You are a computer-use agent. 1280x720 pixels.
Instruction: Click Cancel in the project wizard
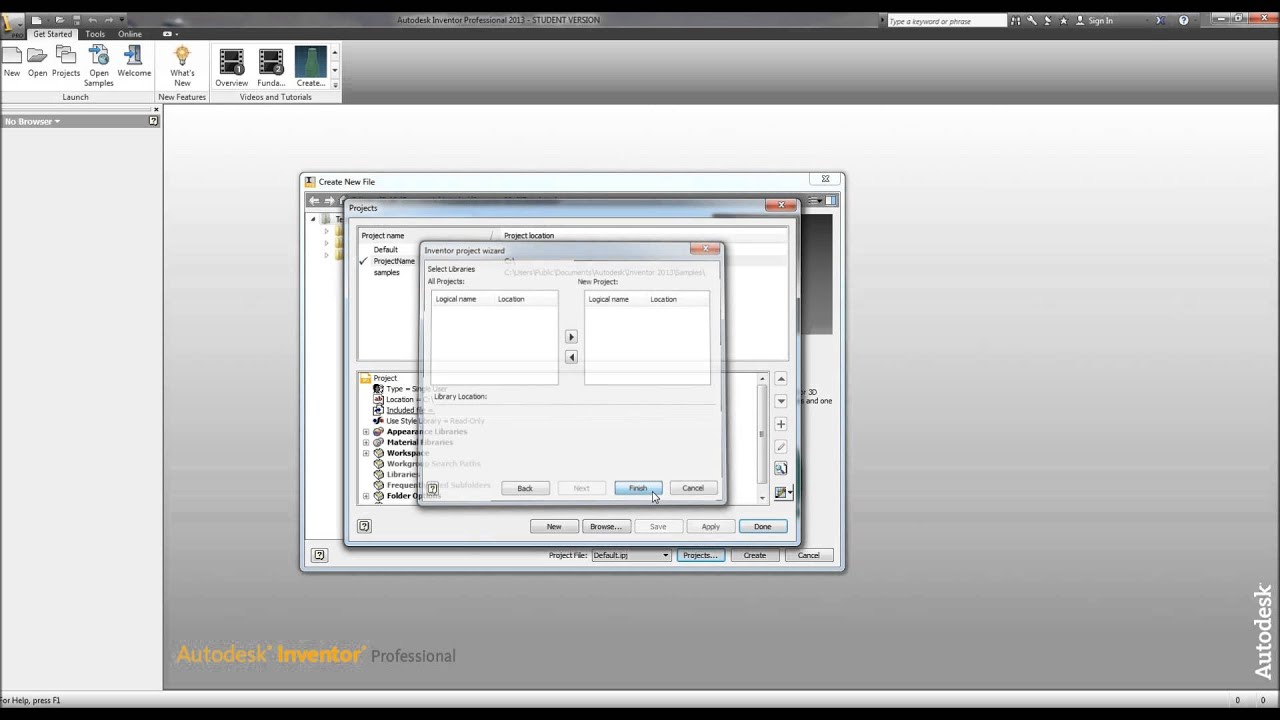point(693,488)
